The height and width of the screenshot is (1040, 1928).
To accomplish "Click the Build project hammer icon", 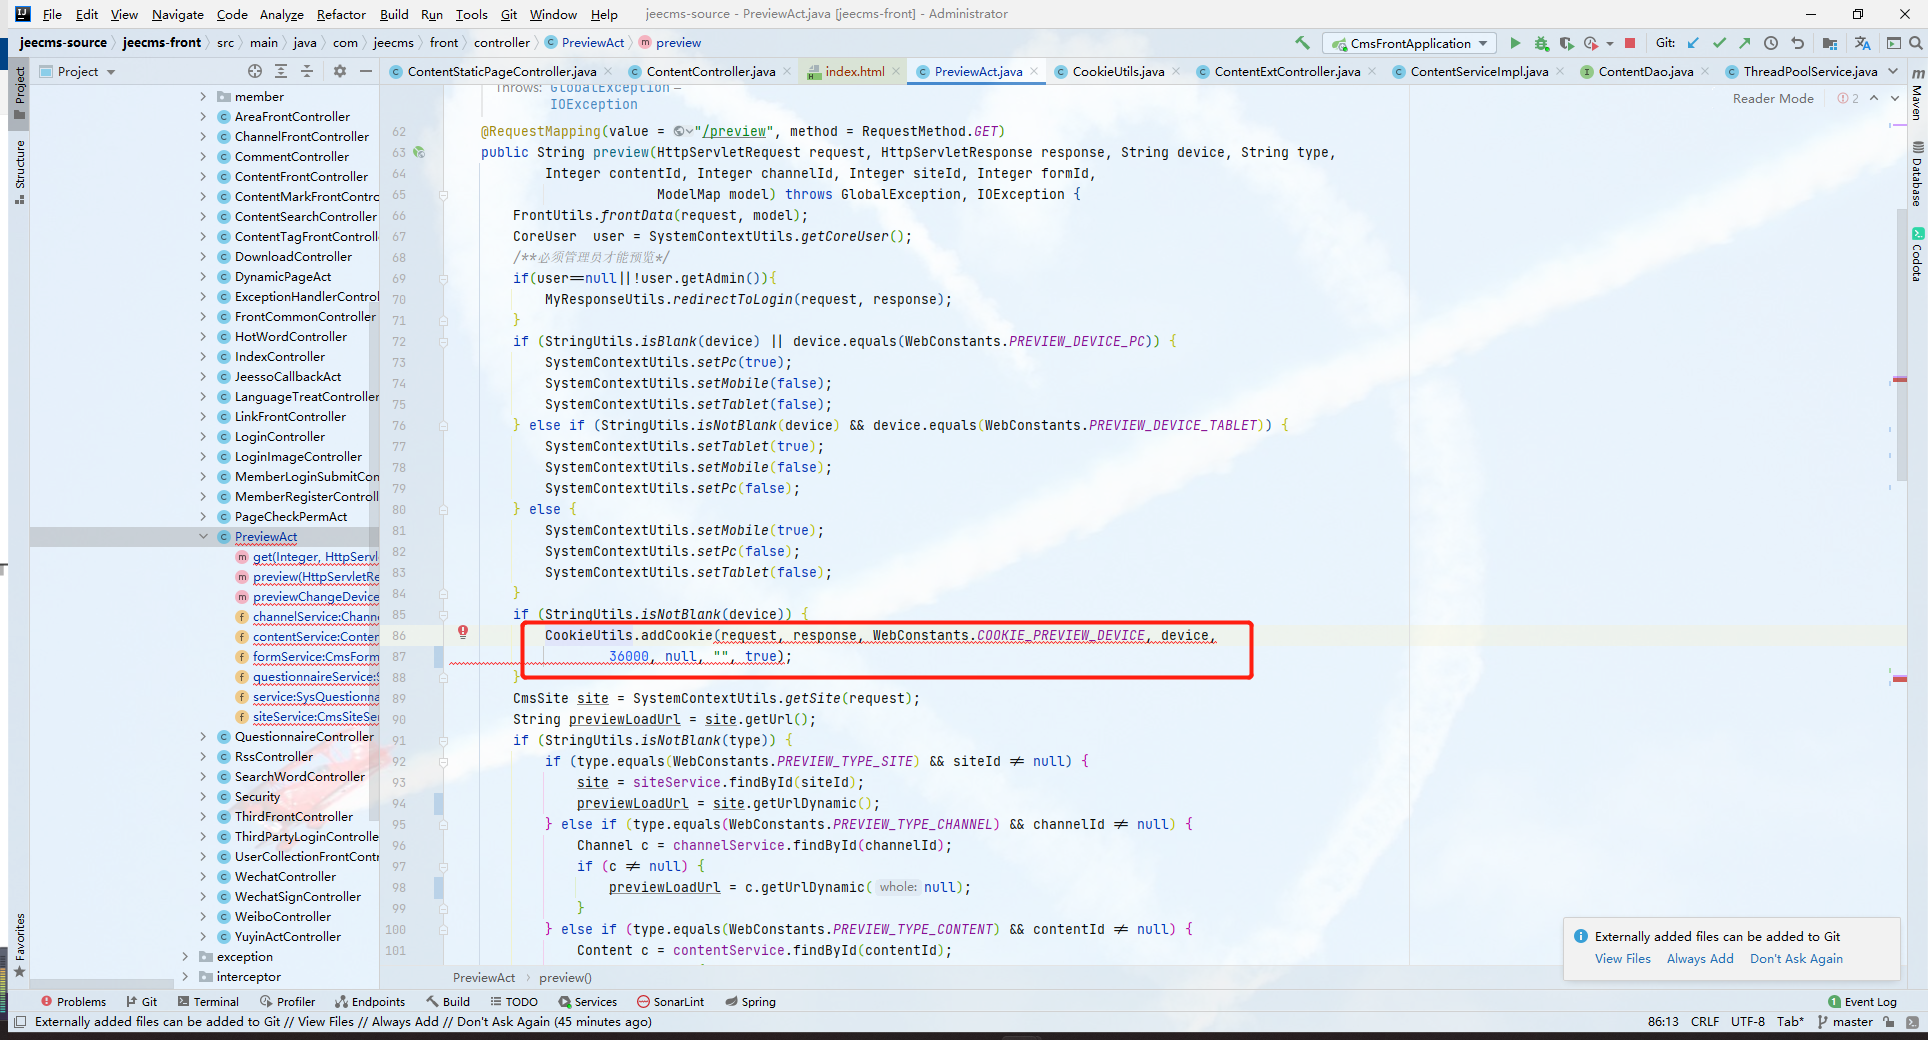I will [1302, 43].
